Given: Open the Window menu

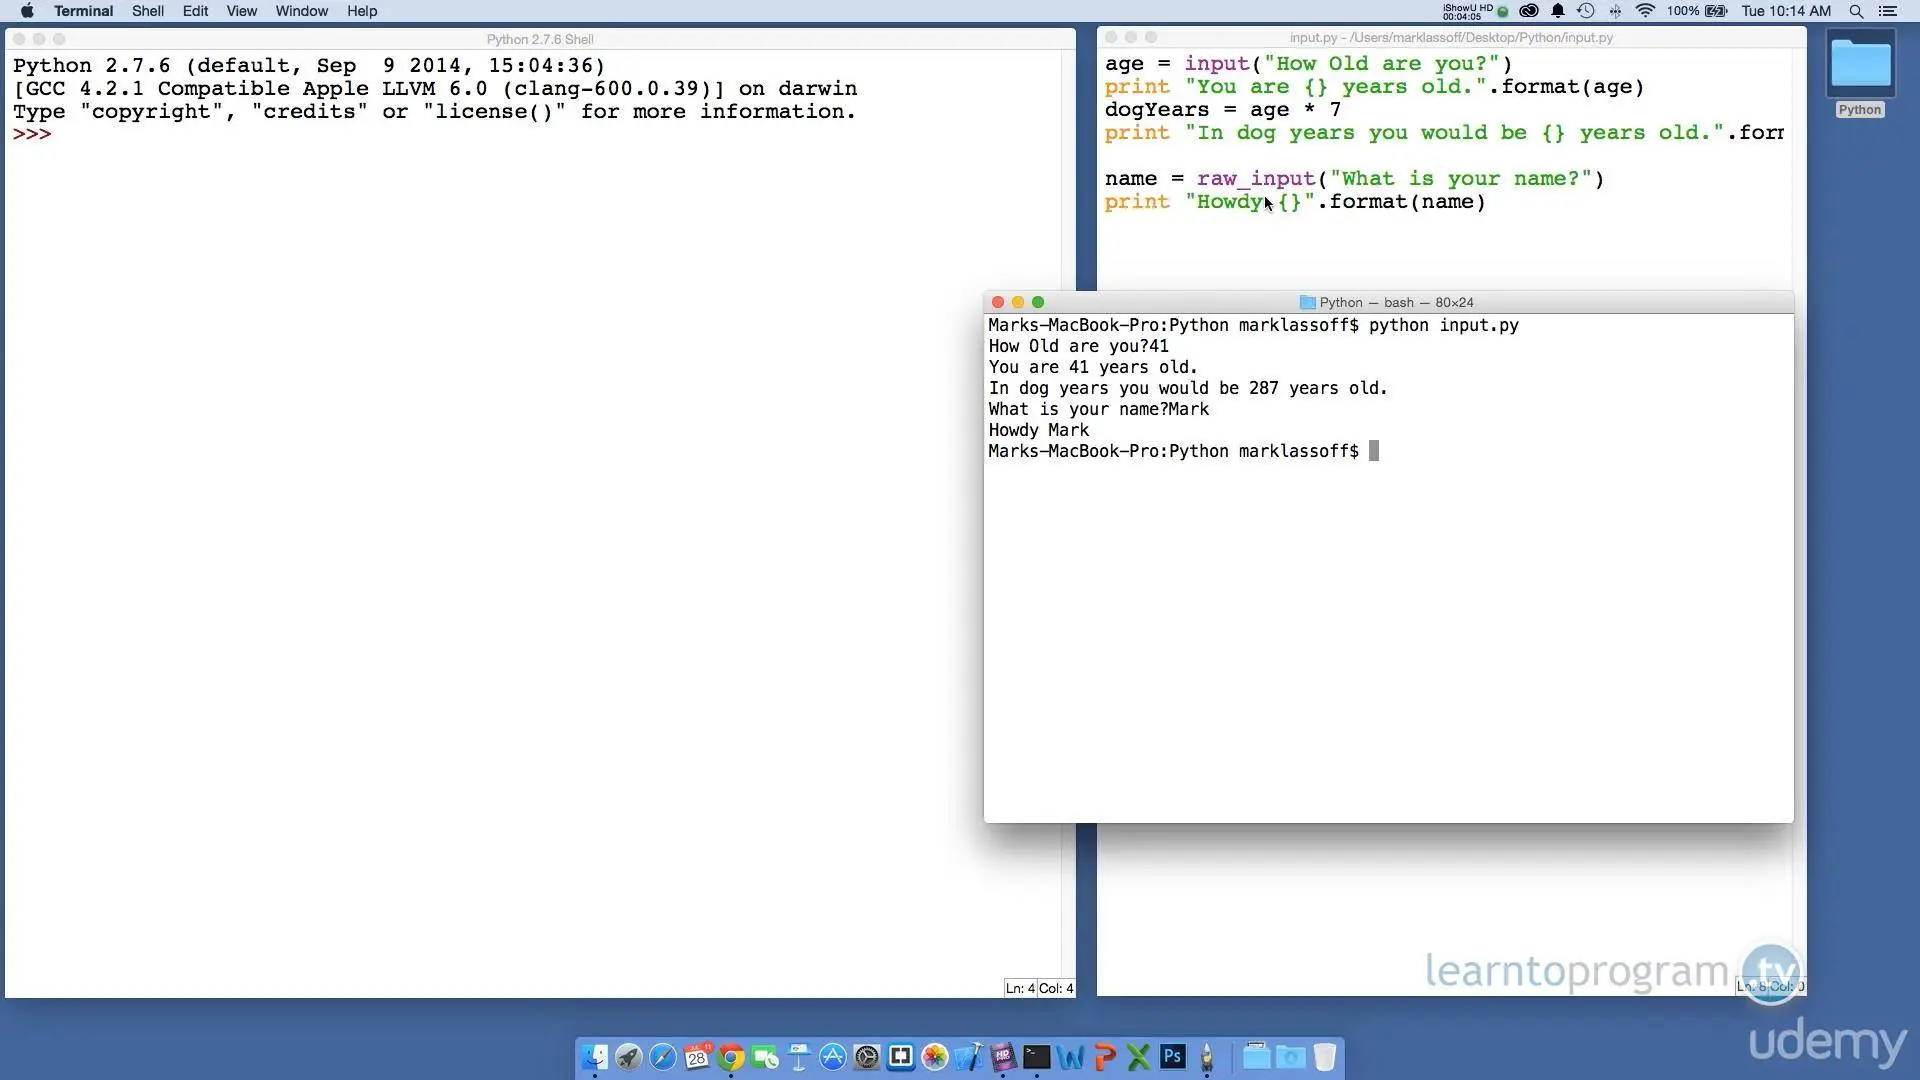Looking at the screenshot, I should click(302, 11).
